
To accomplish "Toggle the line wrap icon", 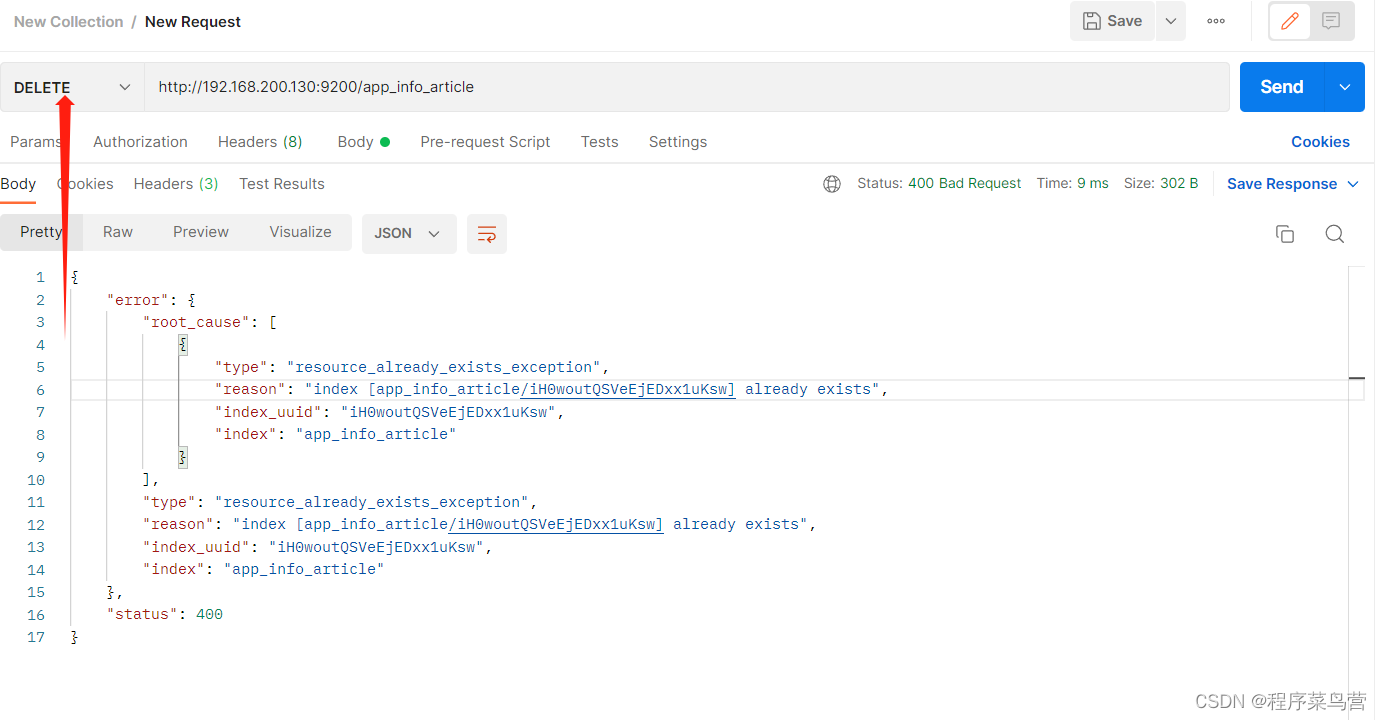I will point(487,233).
